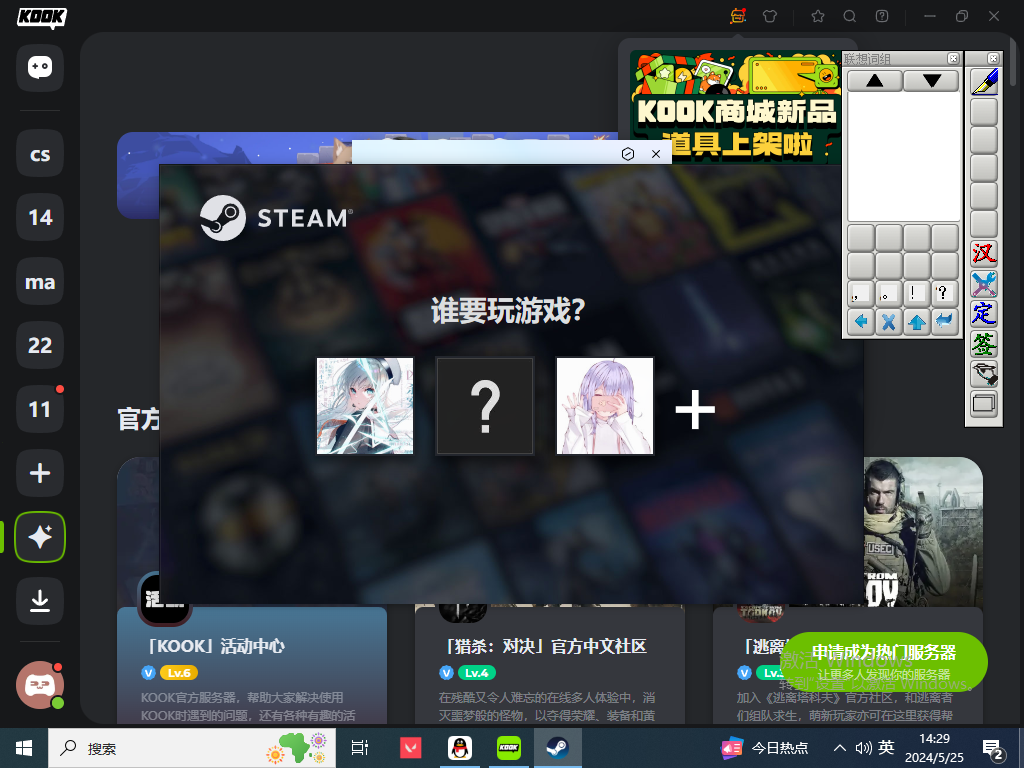1024x768 pixels.
Task: Choose the Steam profile with purple-haired avatar
Action: pyautogui.click(x=605, y=406)
